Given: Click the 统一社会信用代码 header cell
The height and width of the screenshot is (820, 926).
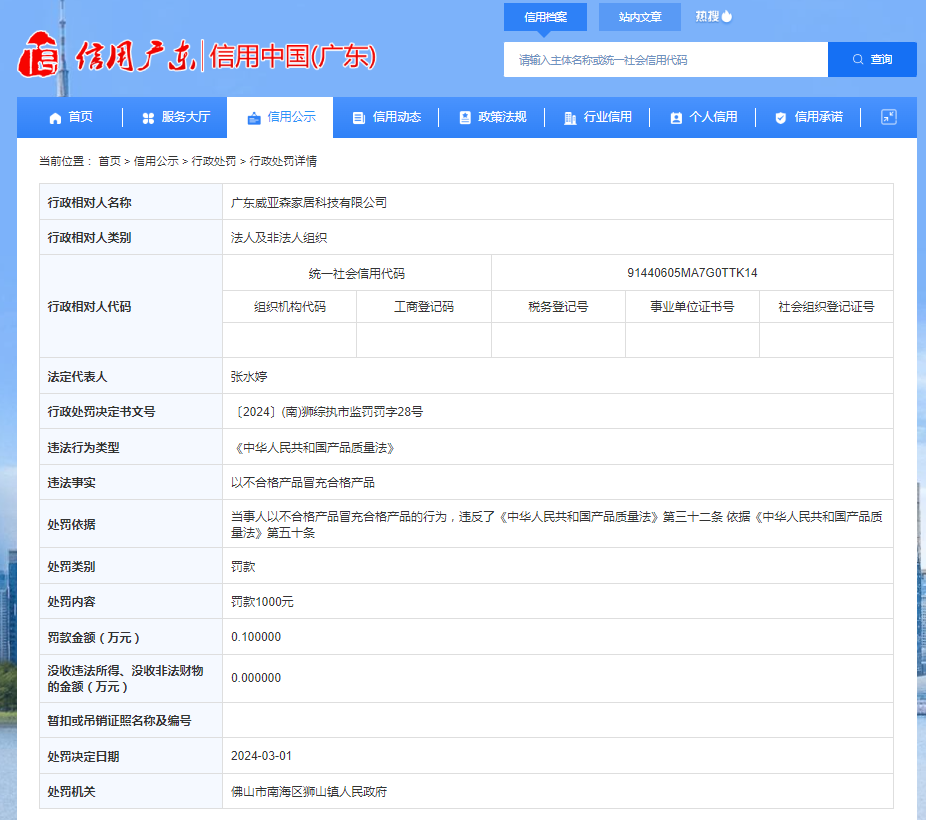Looking at the screenshot, I should [x=357, y=273].
